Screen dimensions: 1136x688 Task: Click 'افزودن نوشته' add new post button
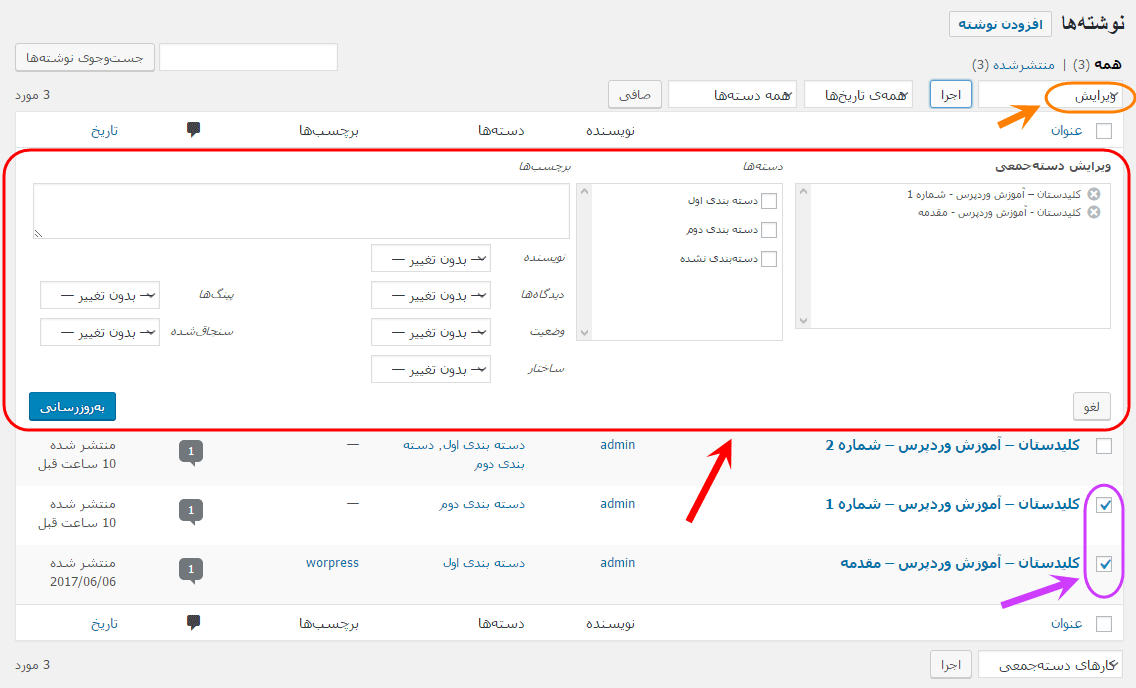click(1001, 24)
